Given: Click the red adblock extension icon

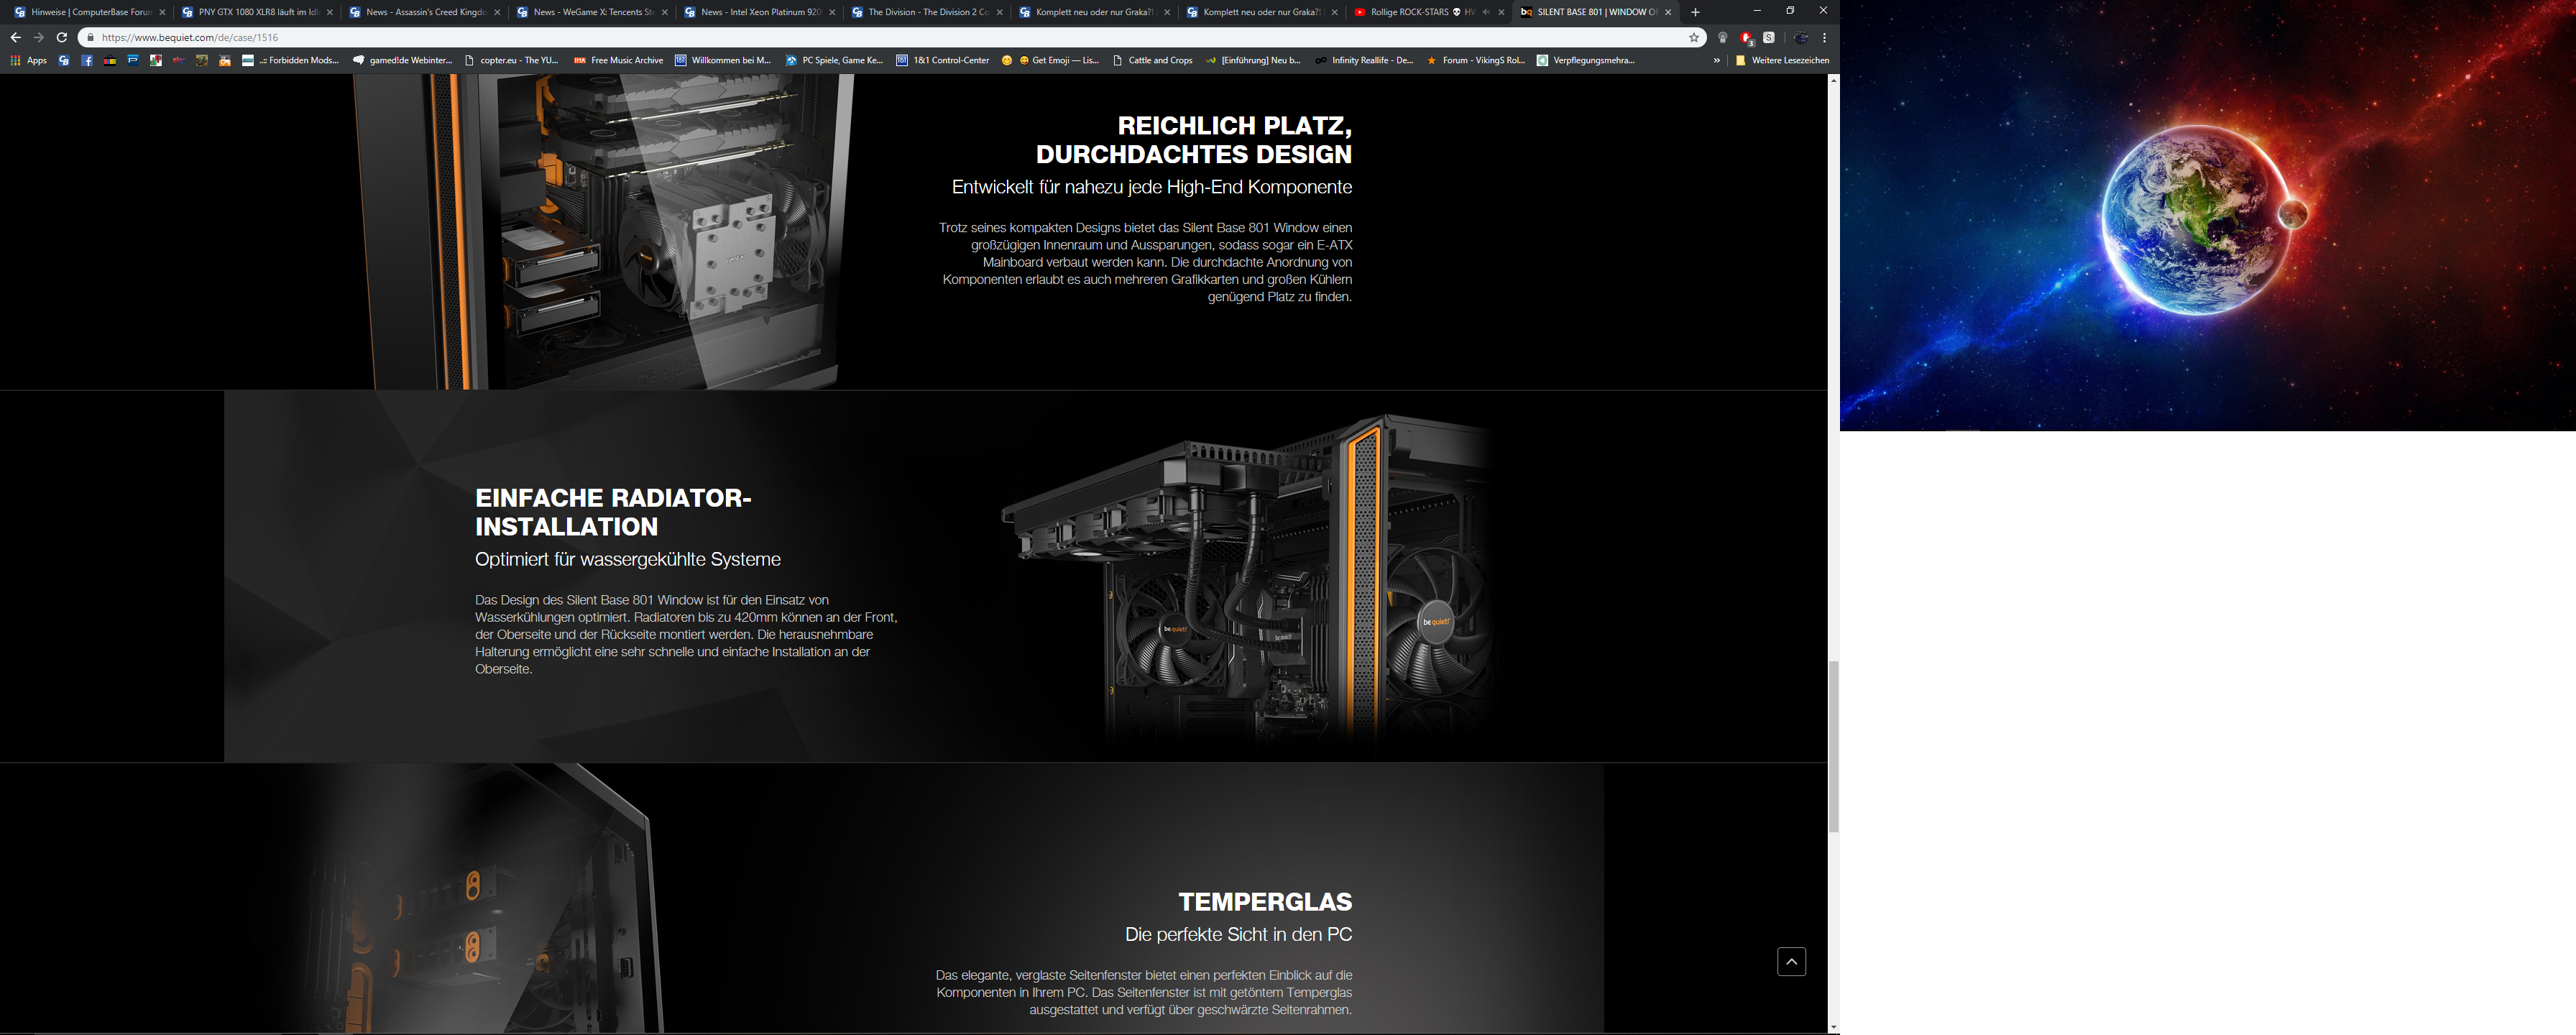Looking at the screenshot, I should 1746,37.
